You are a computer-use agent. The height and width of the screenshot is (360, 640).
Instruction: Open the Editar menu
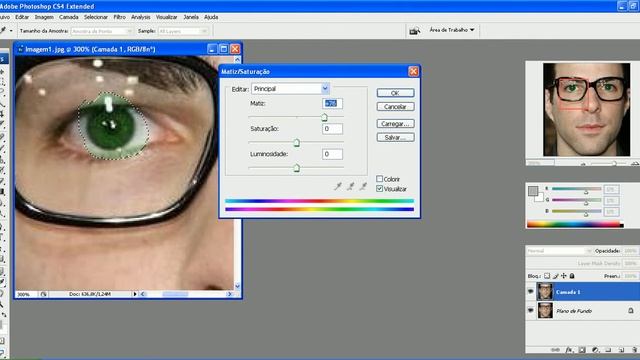(22, 17)
